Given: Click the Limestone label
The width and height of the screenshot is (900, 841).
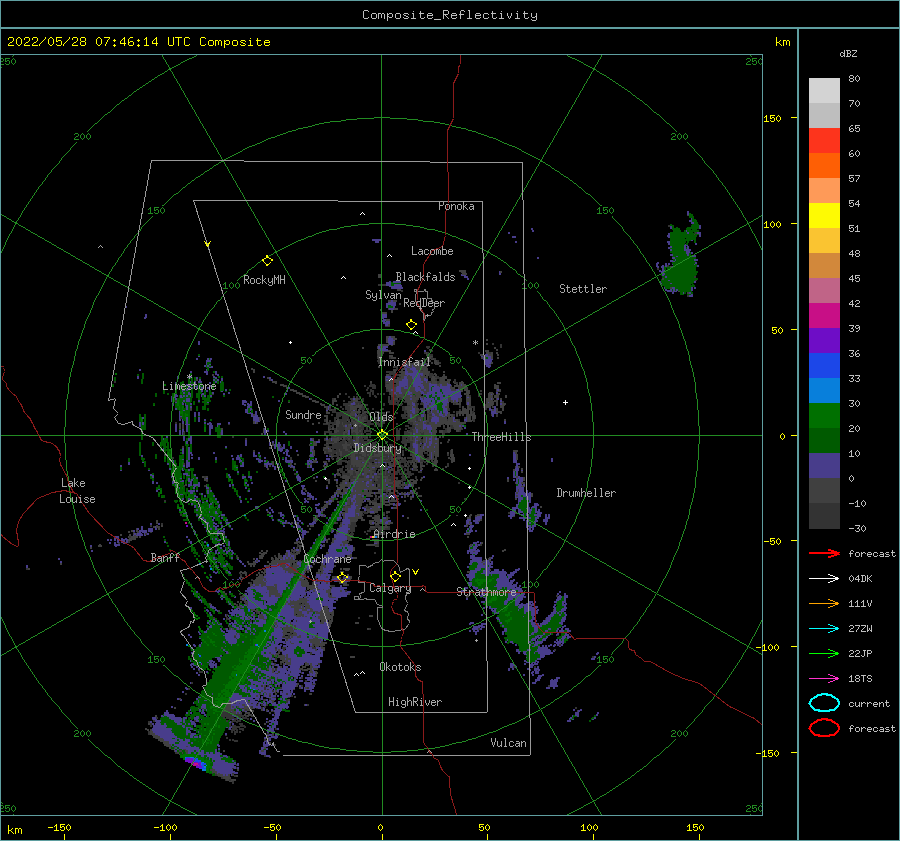Looking at the screenshot, I should coord(189,386).
